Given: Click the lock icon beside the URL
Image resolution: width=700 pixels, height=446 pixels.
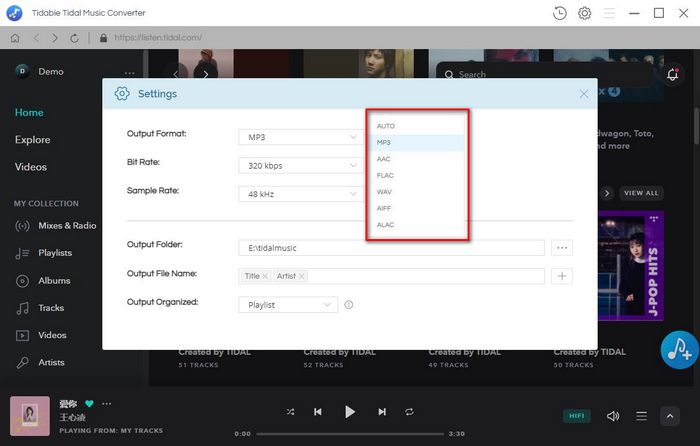Looking at the screenshot, I should pyautogui.click(x=104, y=38).
